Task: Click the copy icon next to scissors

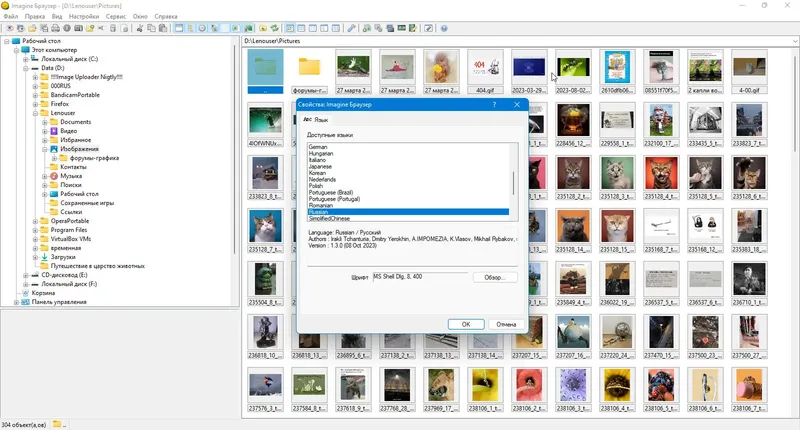Action: [x=151, y=28]
